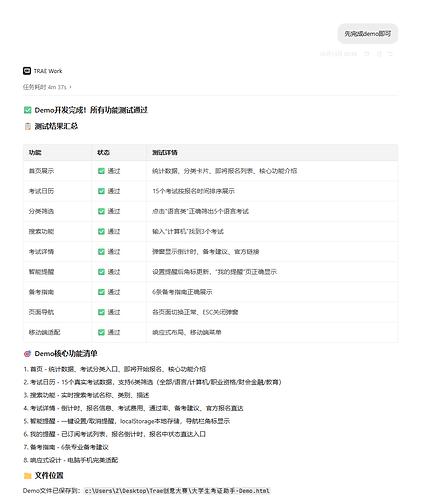Screen dimensions: 421x500
Task: Click the 先完成demo即可 message bubble
Action: coord(368,34)
